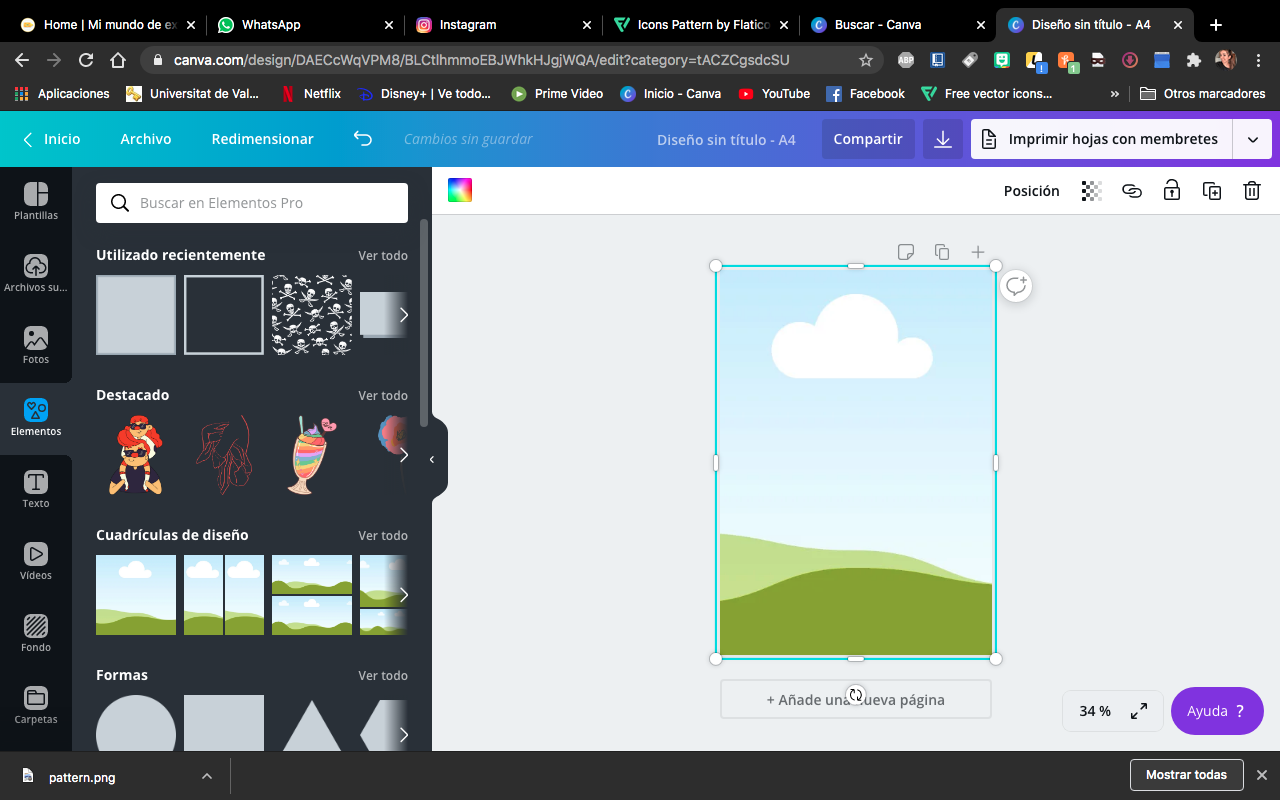Viewport: 1280px width, 800px height.
Task: Go to browser home page icon
Action: (x=118, y=60)
